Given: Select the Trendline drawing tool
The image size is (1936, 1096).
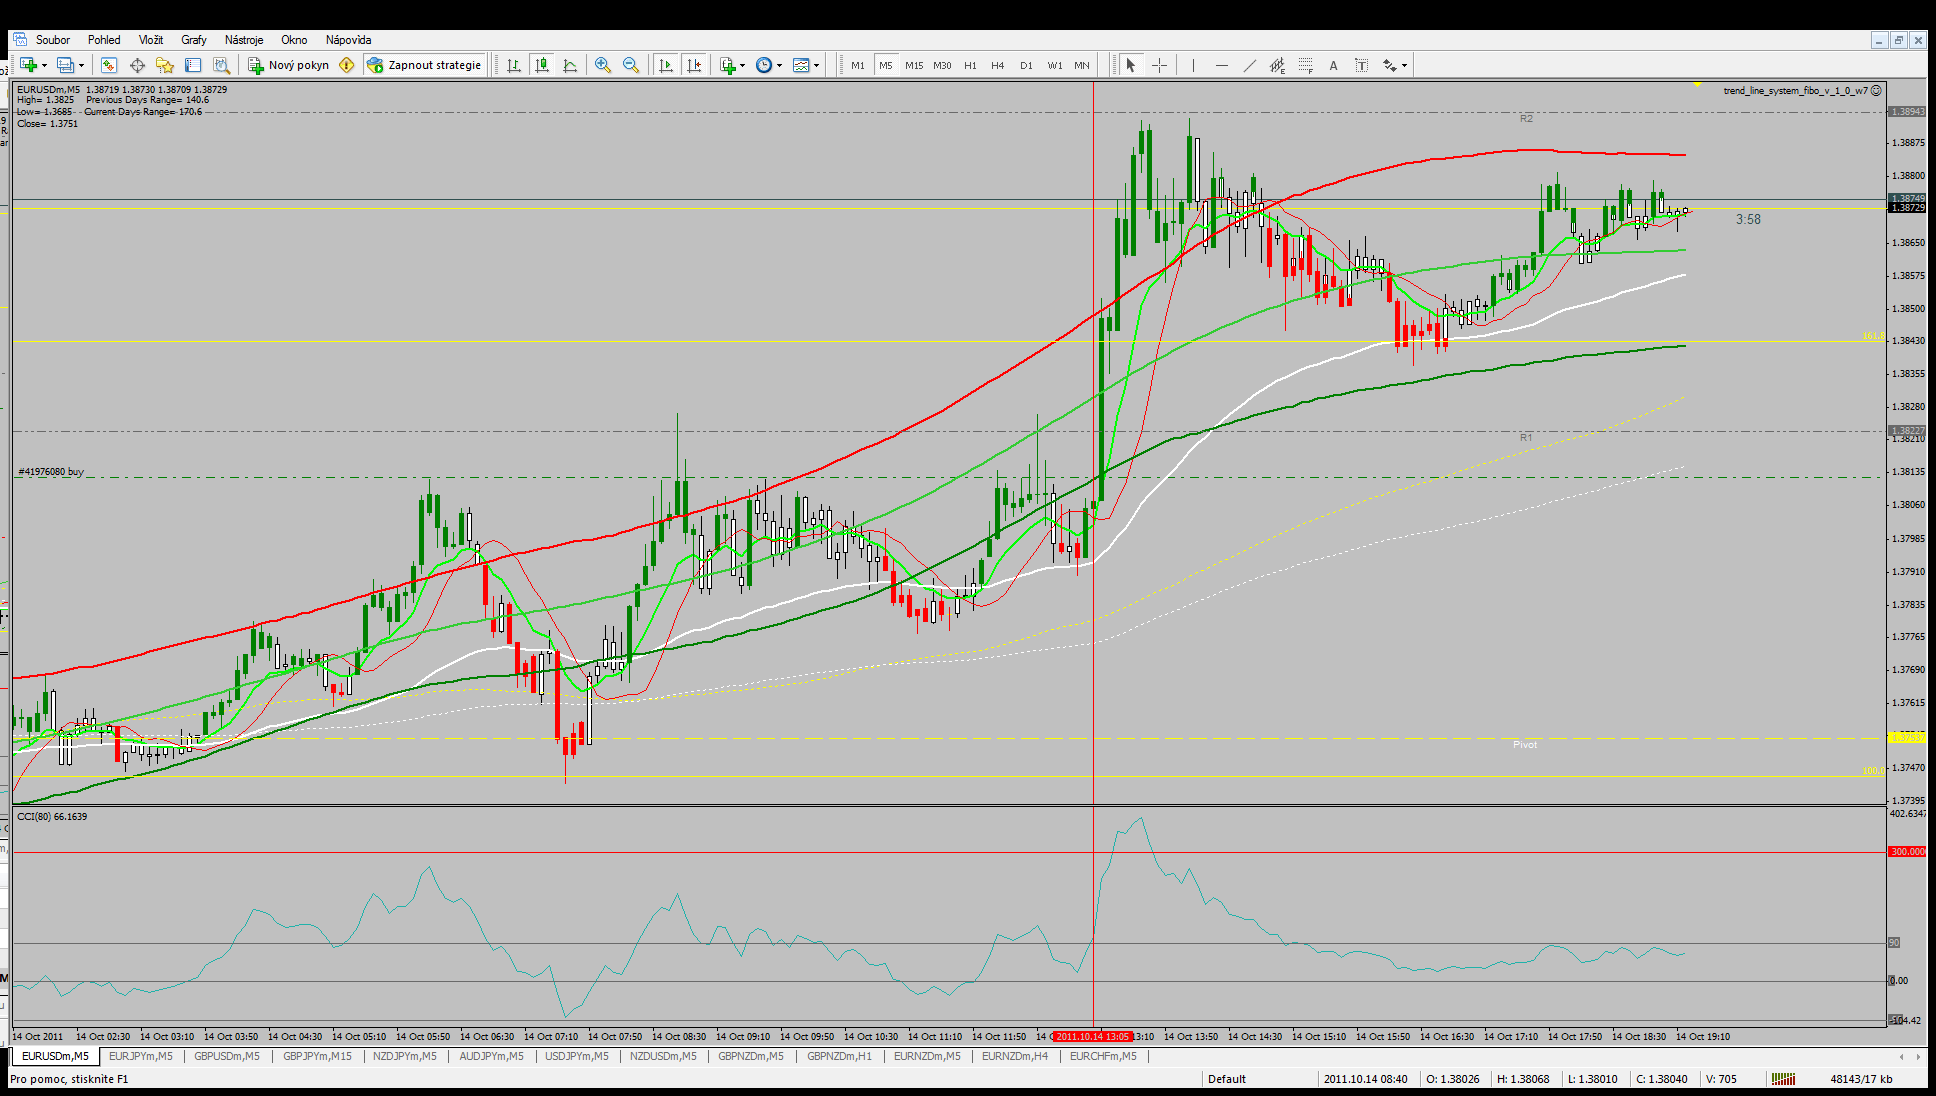Looking at the screenshot, I should (x=1249, y=65).
